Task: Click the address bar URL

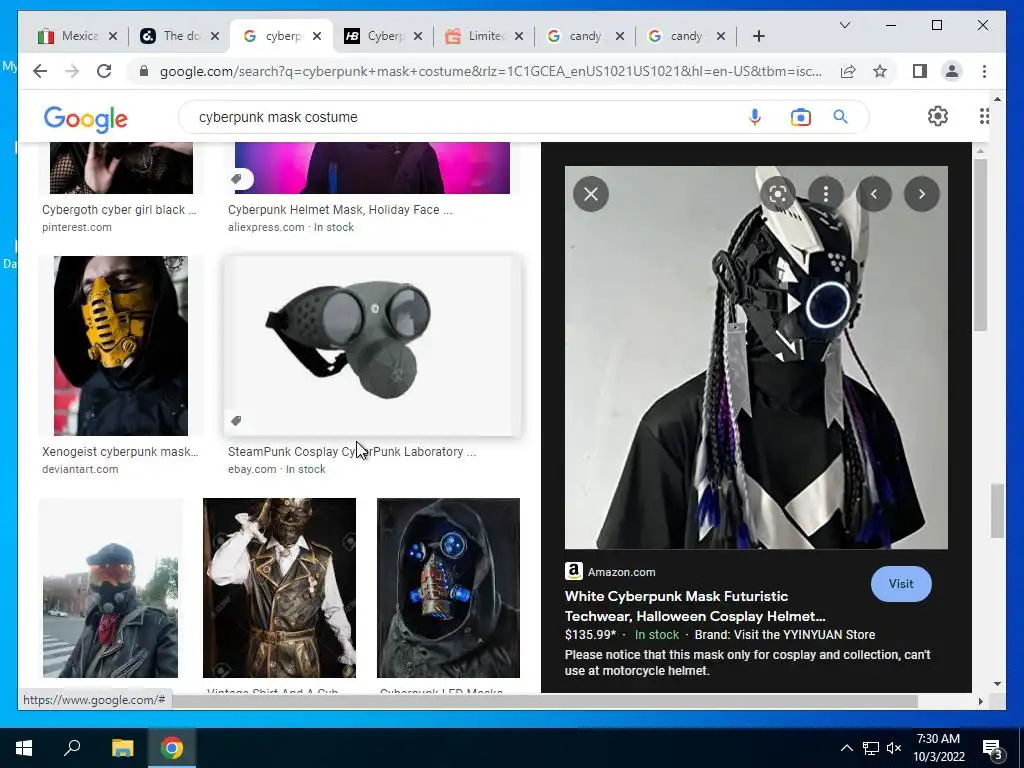Action: click(490, 71)
